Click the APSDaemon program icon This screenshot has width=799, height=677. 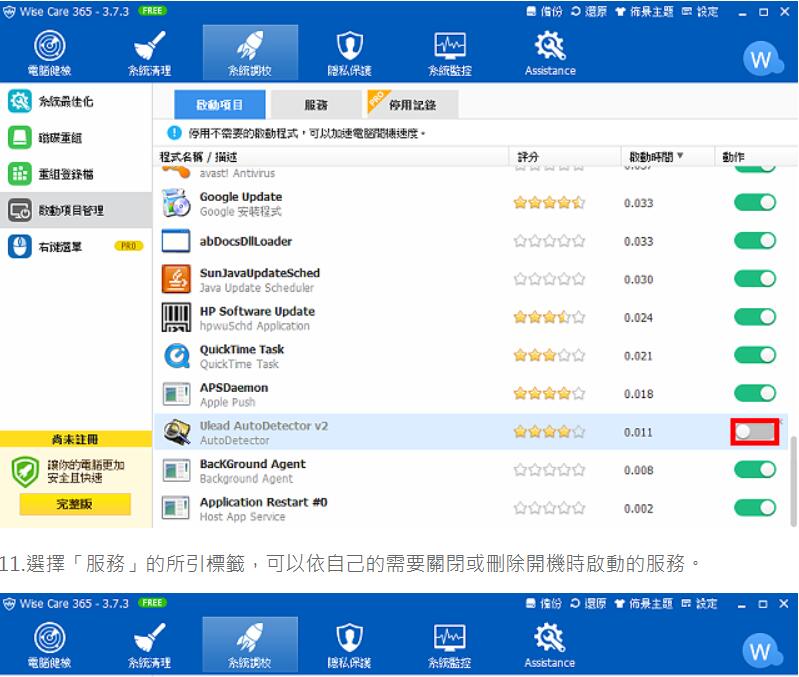tap(176, 394)
